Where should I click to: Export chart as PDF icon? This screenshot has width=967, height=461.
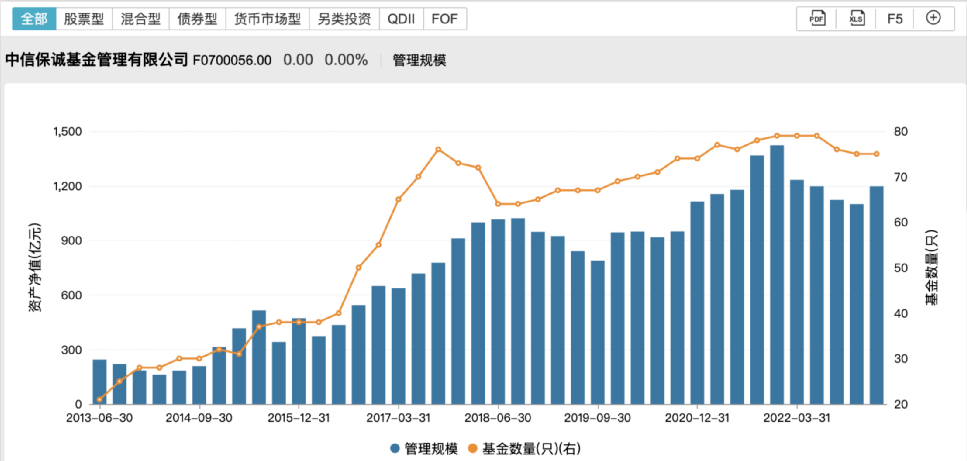coord(817,18)
